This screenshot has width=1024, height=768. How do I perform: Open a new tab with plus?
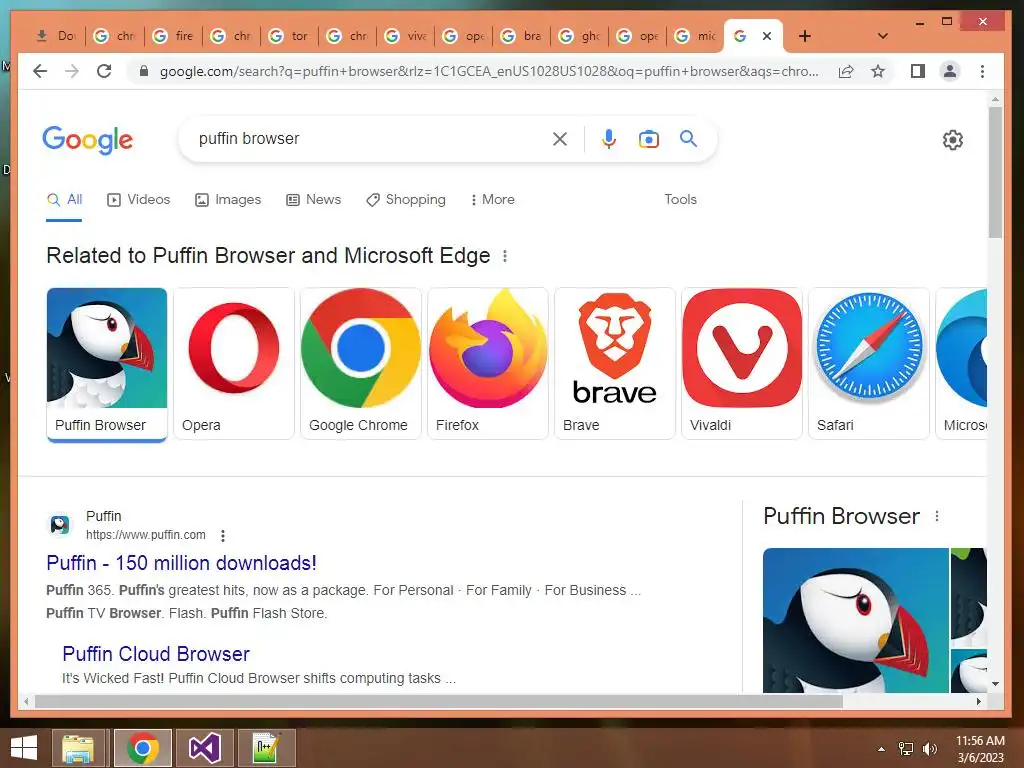805,36
